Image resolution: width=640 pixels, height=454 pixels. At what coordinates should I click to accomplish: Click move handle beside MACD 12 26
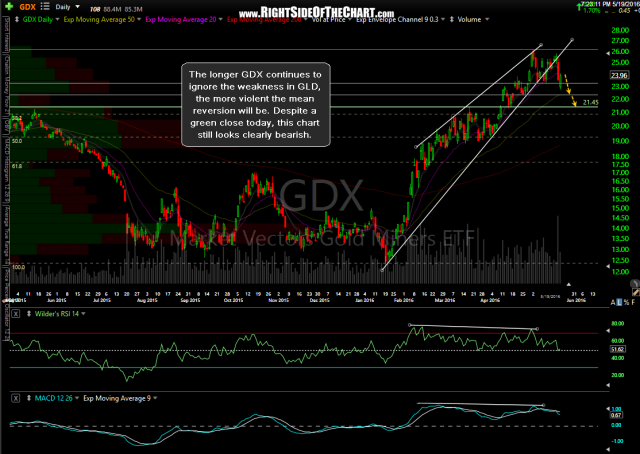(x=29, y=398)
